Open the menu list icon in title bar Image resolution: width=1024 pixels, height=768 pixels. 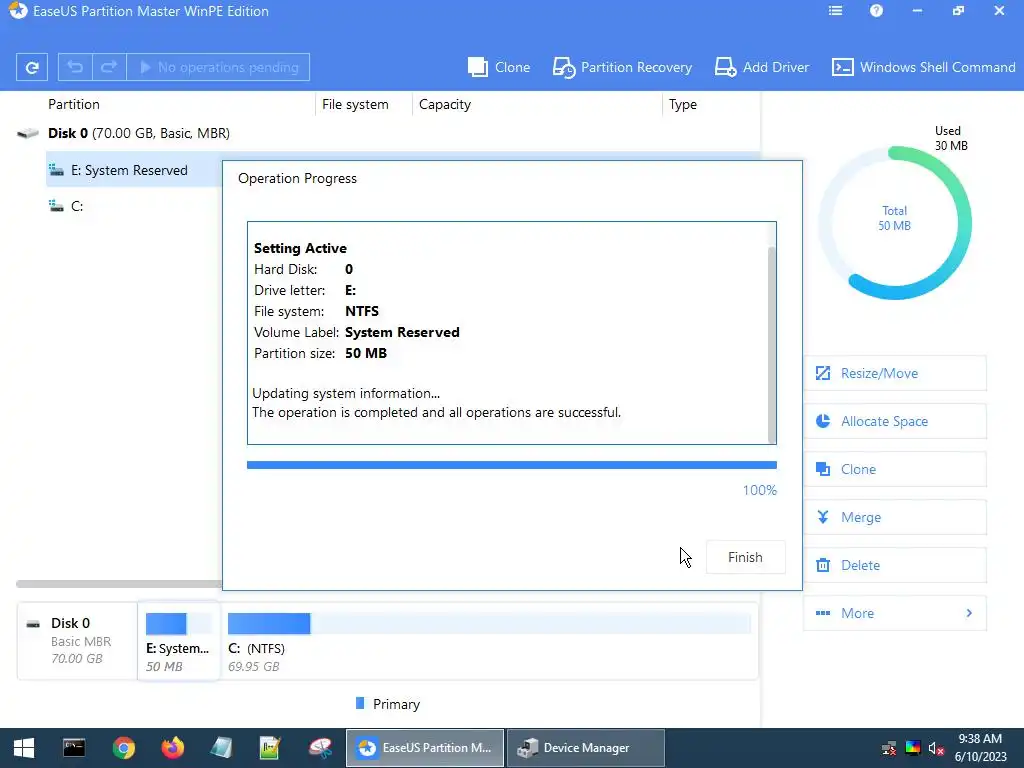coord(835,11)
